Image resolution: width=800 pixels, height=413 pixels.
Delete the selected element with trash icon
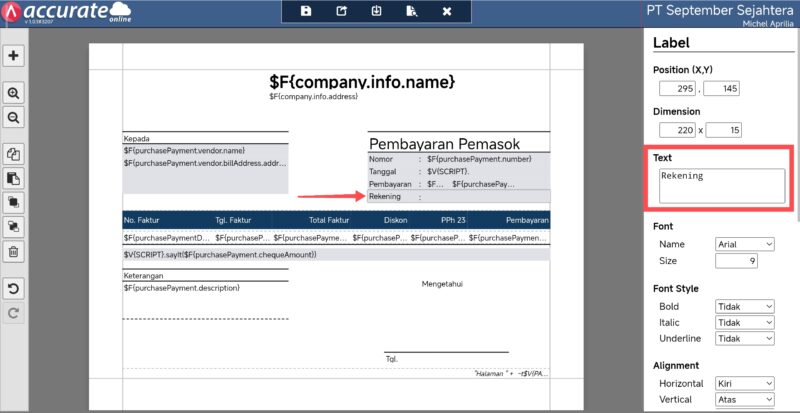14,252
